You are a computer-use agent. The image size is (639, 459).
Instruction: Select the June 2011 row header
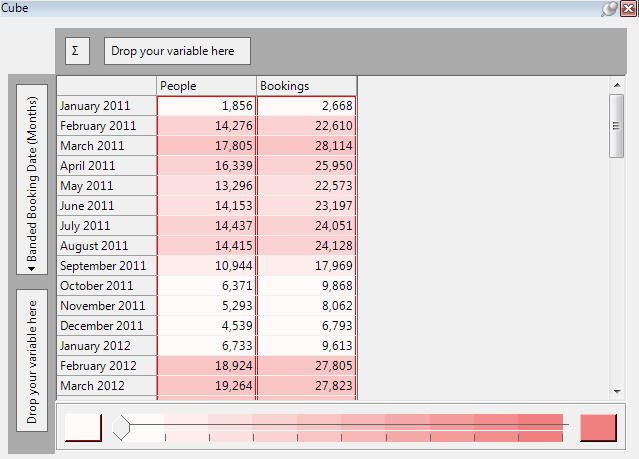(107, 206)
